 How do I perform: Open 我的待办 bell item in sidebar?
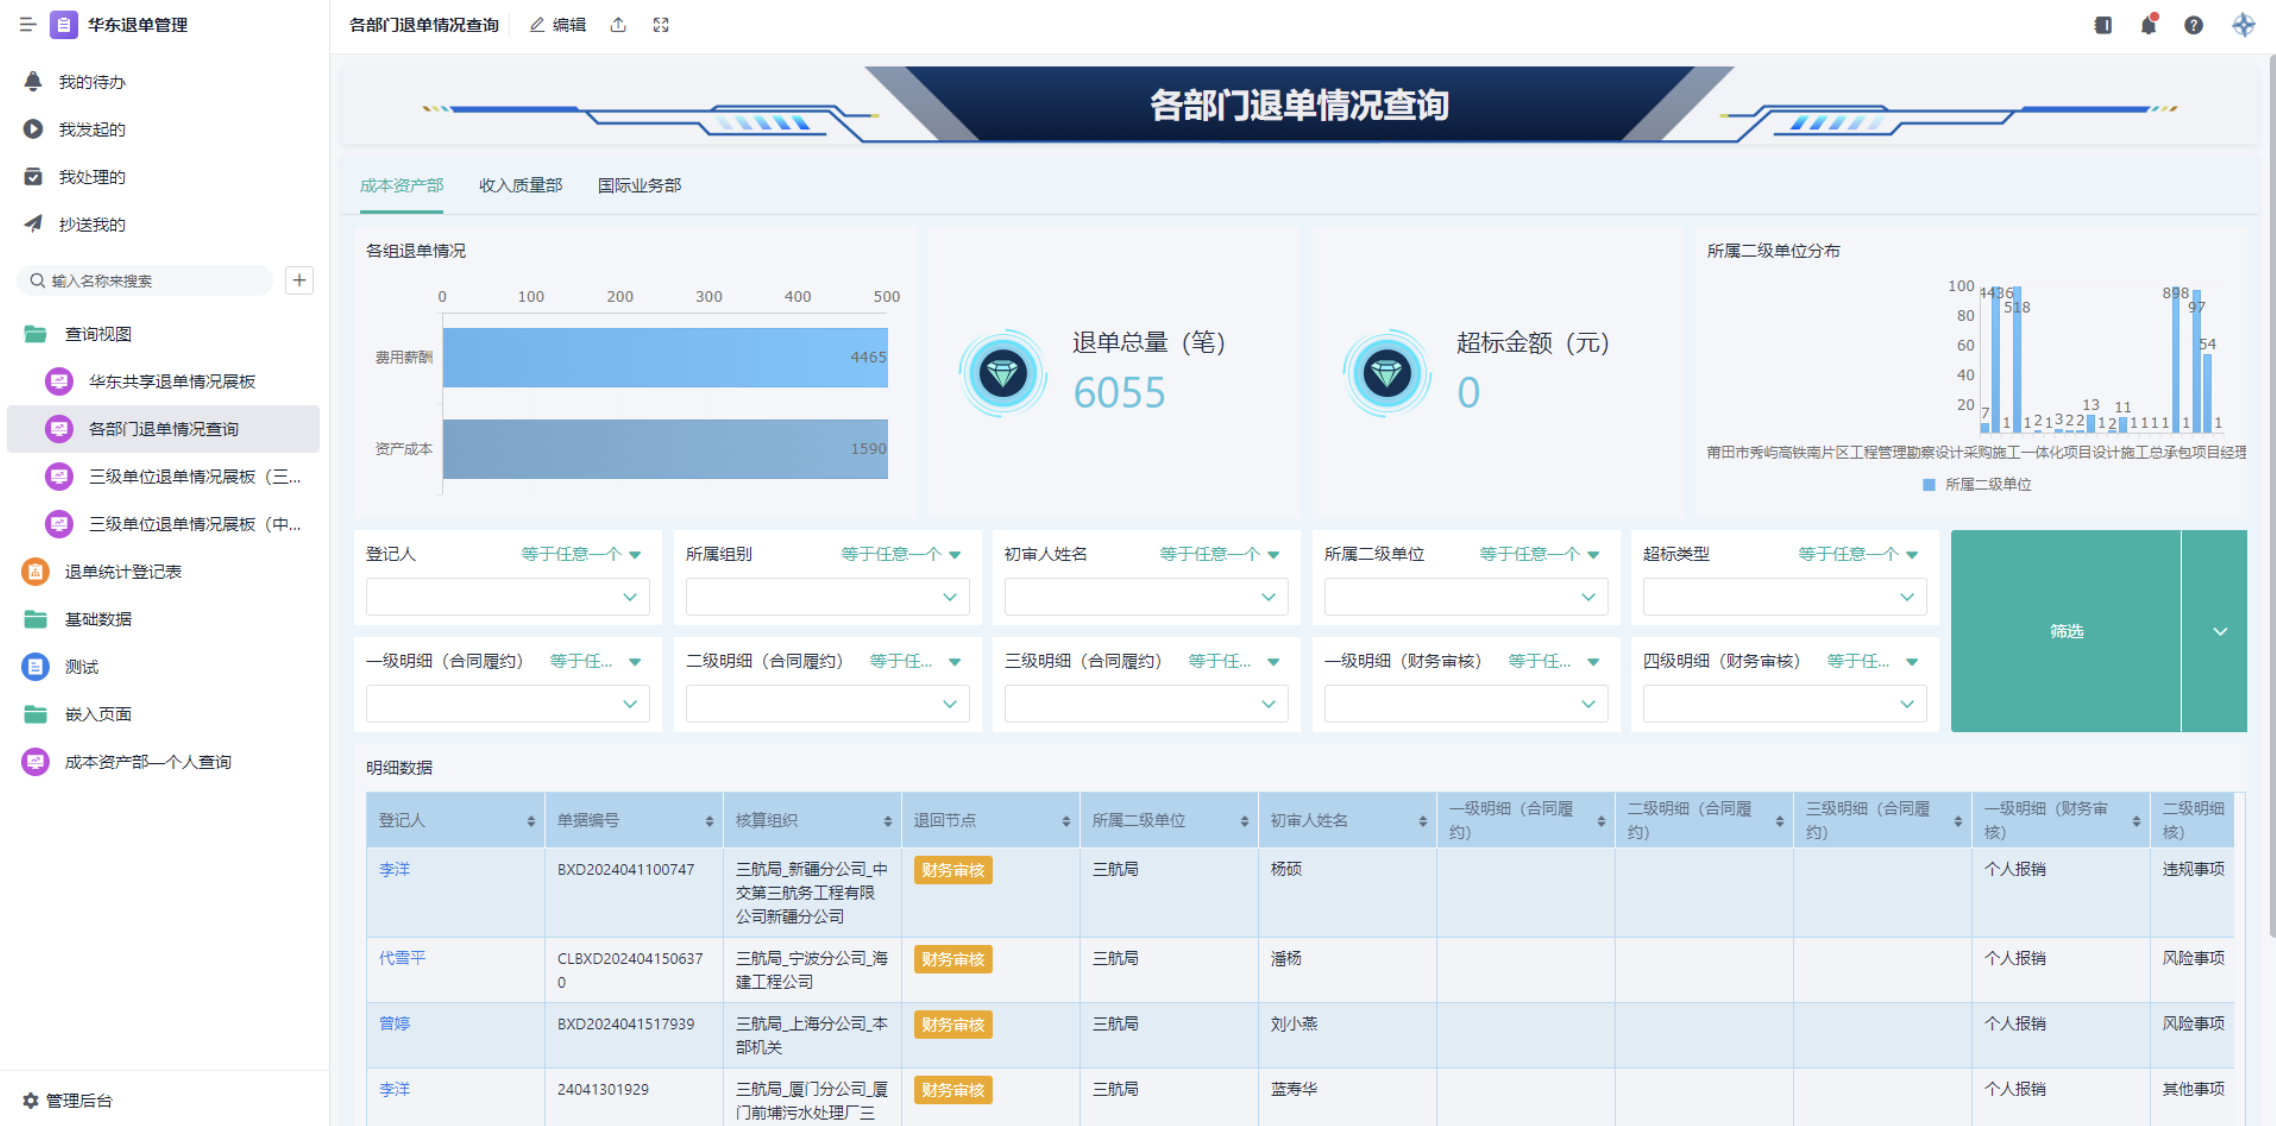tap(92, 82)
